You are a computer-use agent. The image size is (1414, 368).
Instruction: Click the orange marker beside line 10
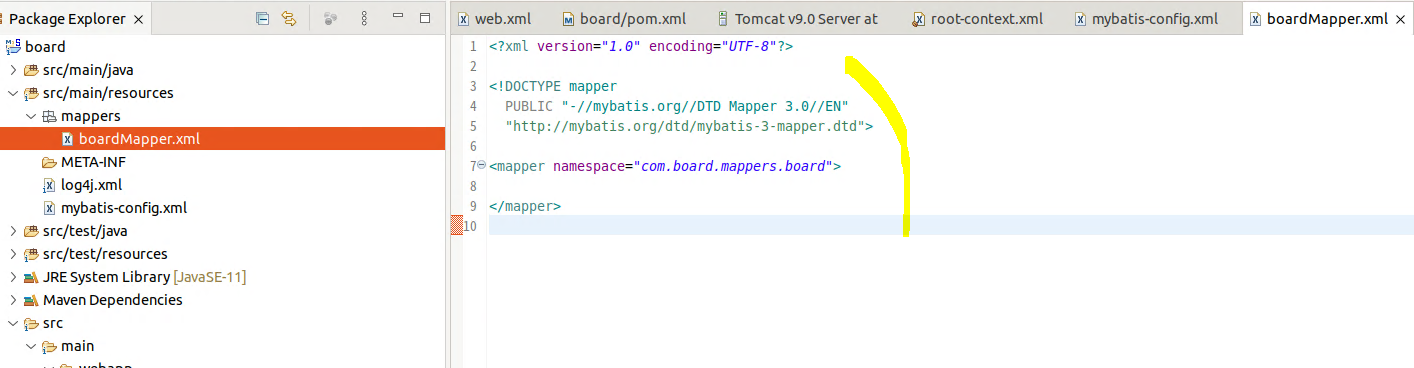pyautogui.click(x=457, y=226)
